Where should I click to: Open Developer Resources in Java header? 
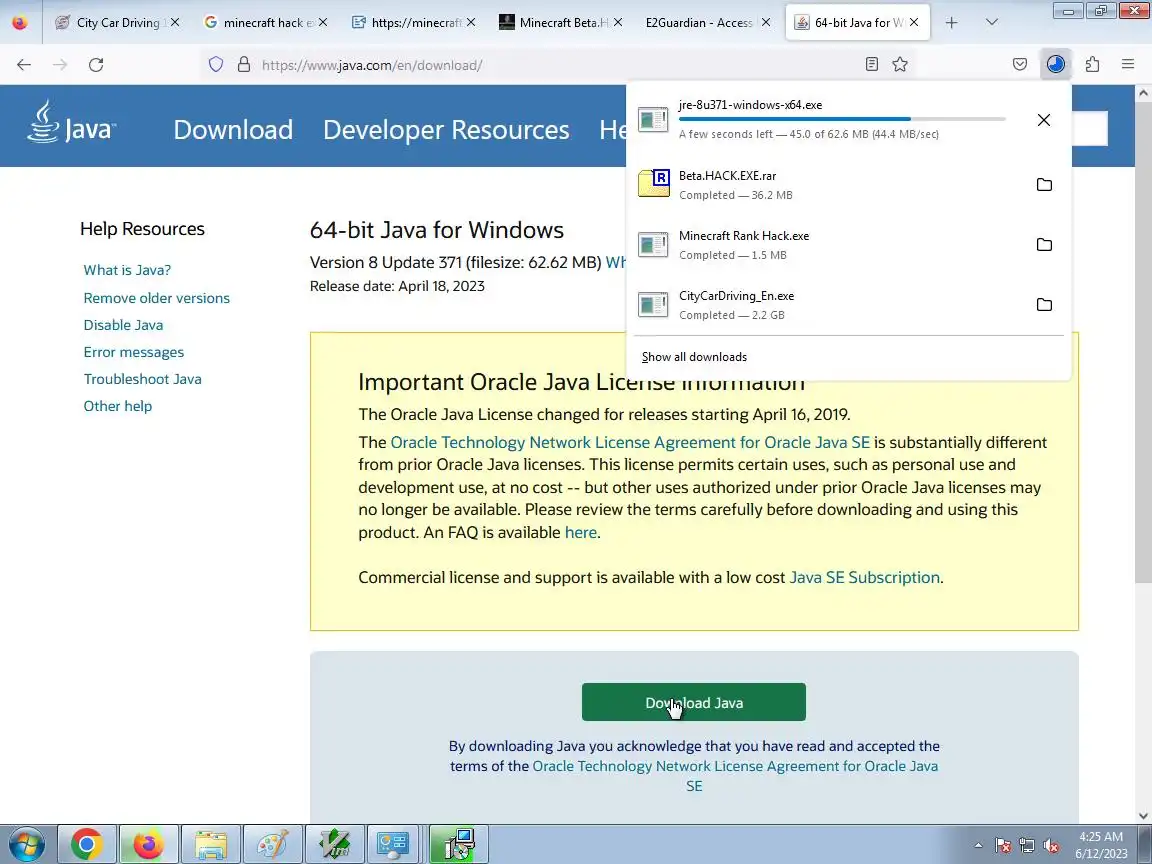tap(446, 129)
